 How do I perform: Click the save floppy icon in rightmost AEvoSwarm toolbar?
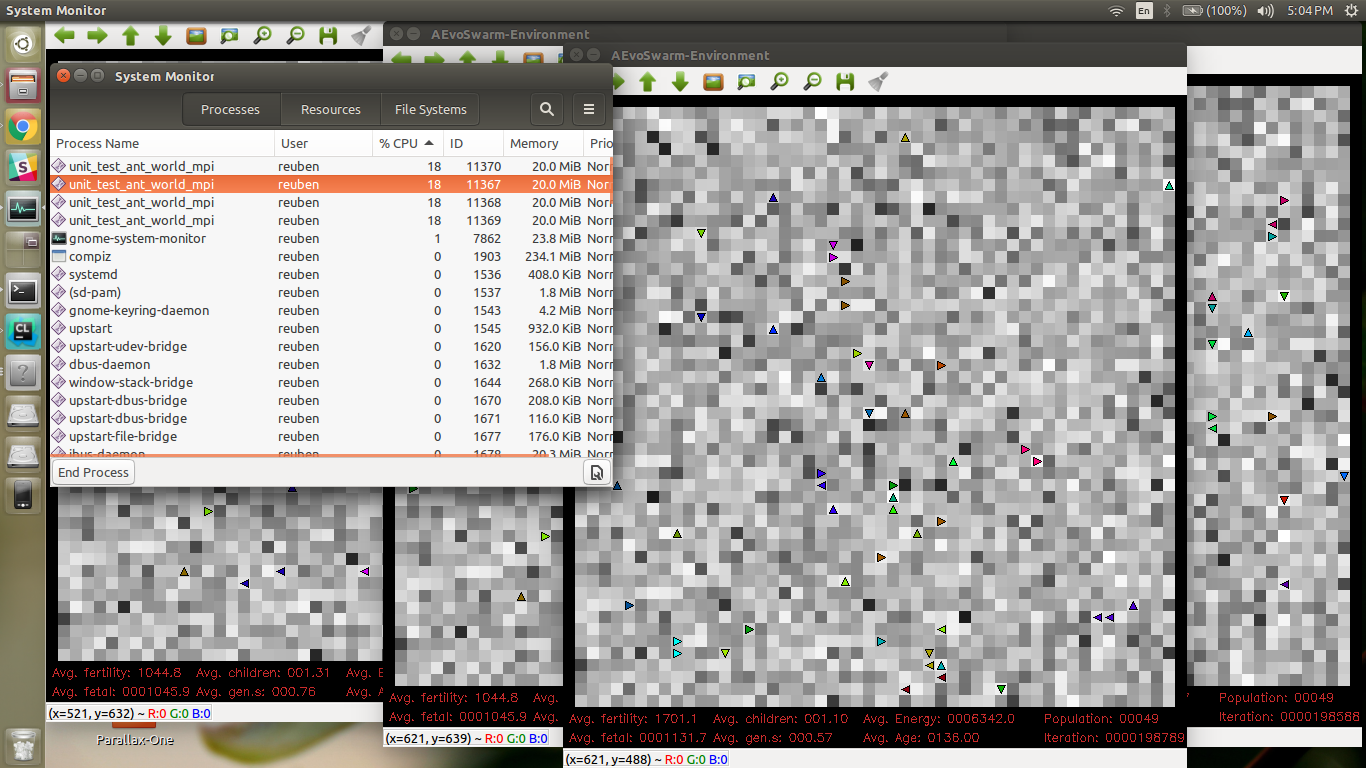point(845,82)
